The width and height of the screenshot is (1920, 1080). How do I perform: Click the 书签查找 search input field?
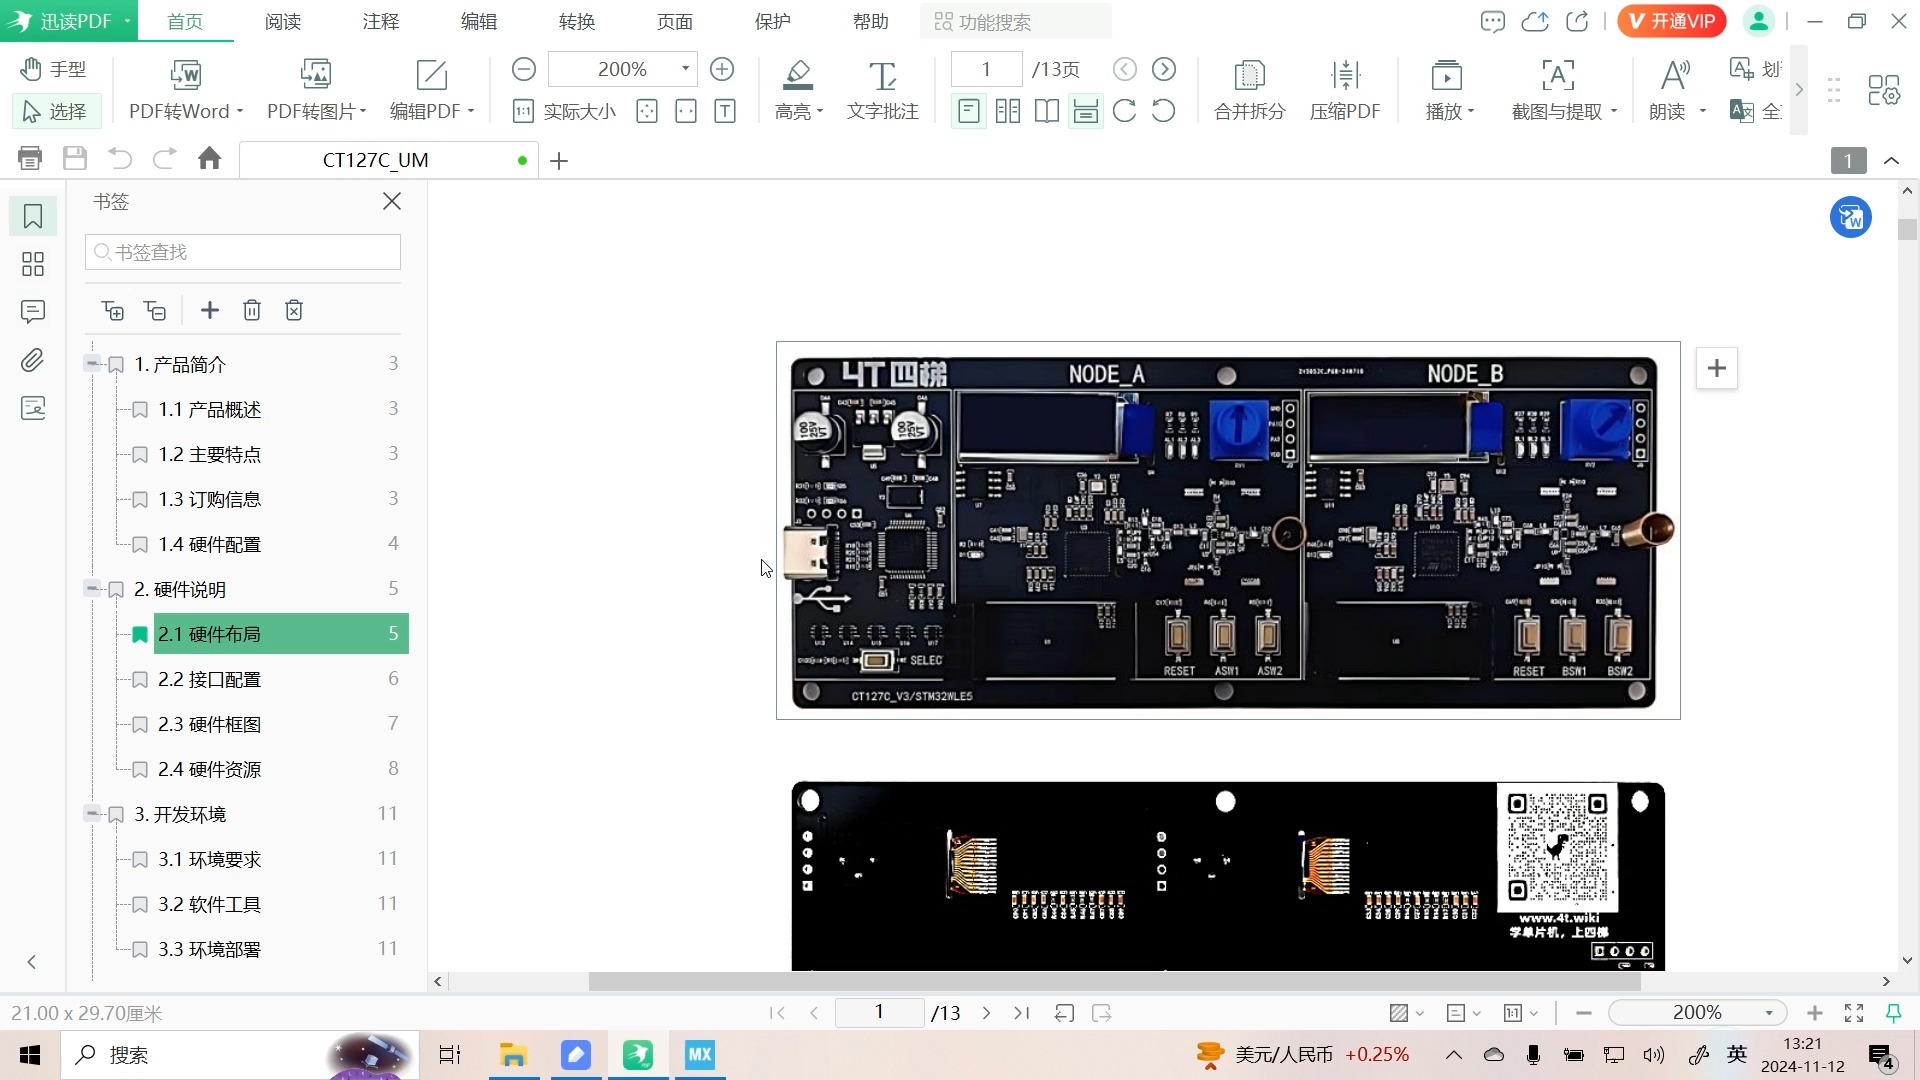(x=243, y=251)
